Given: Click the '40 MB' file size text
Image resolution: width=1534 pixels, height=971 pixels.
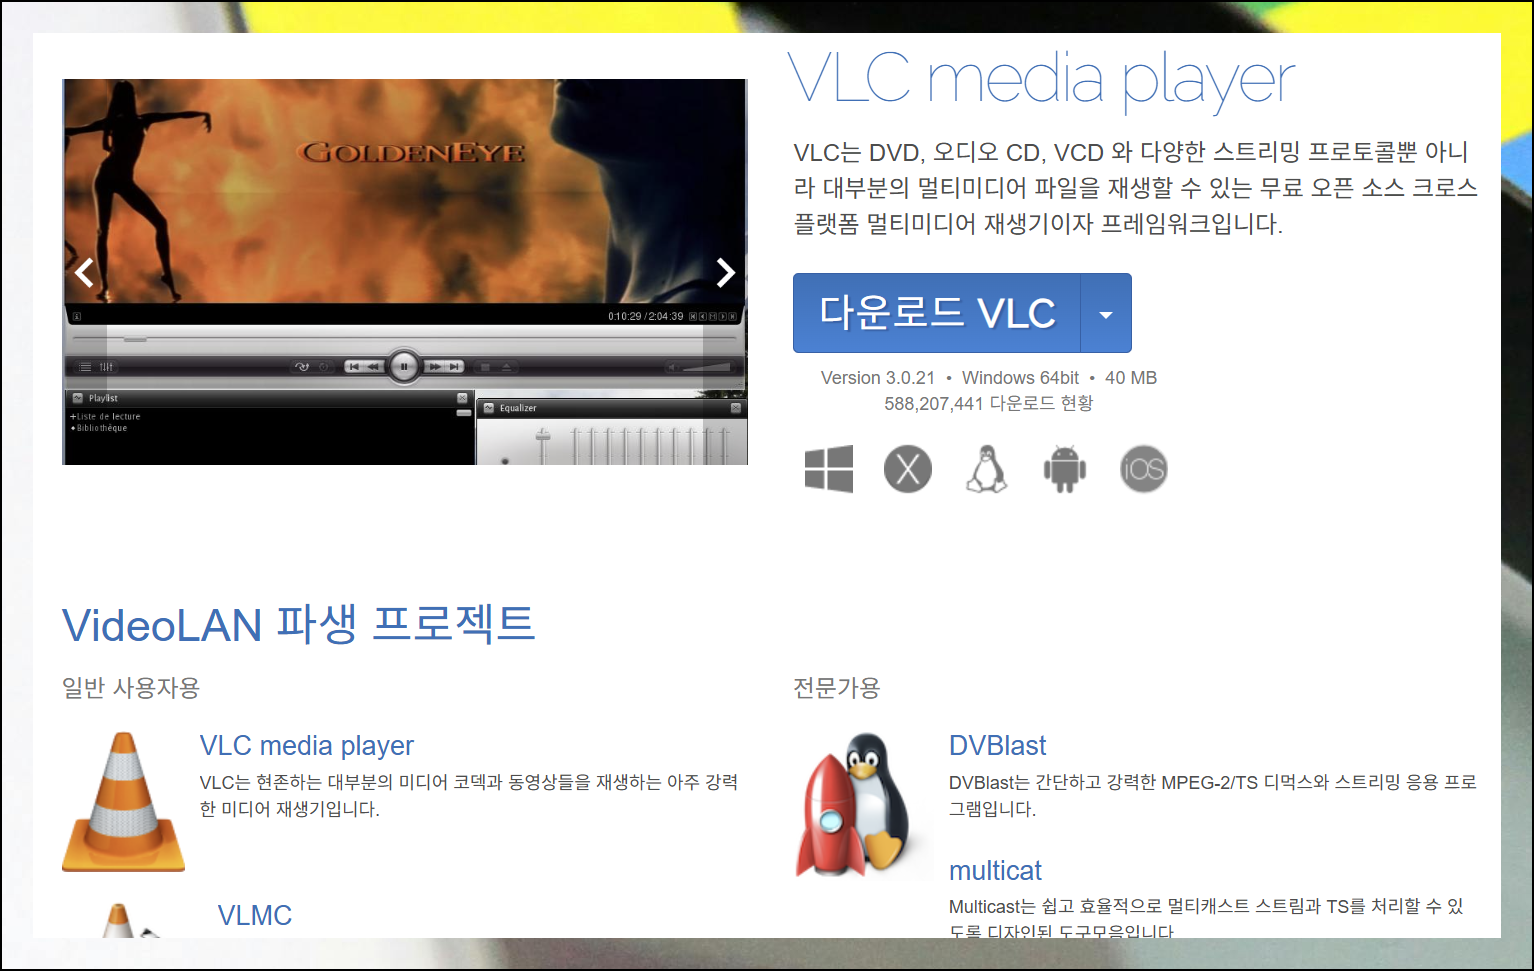Looking at the screenshot, I should (x=1131, y=378).
